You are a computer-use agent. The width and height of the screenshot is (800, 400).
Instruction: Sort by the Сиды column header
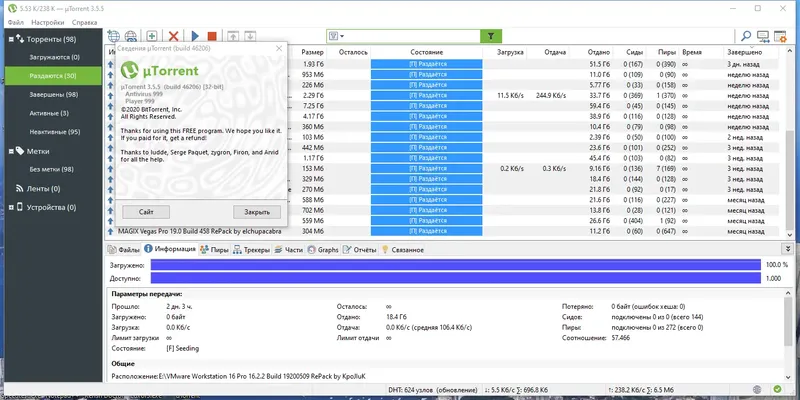(635, 52)
